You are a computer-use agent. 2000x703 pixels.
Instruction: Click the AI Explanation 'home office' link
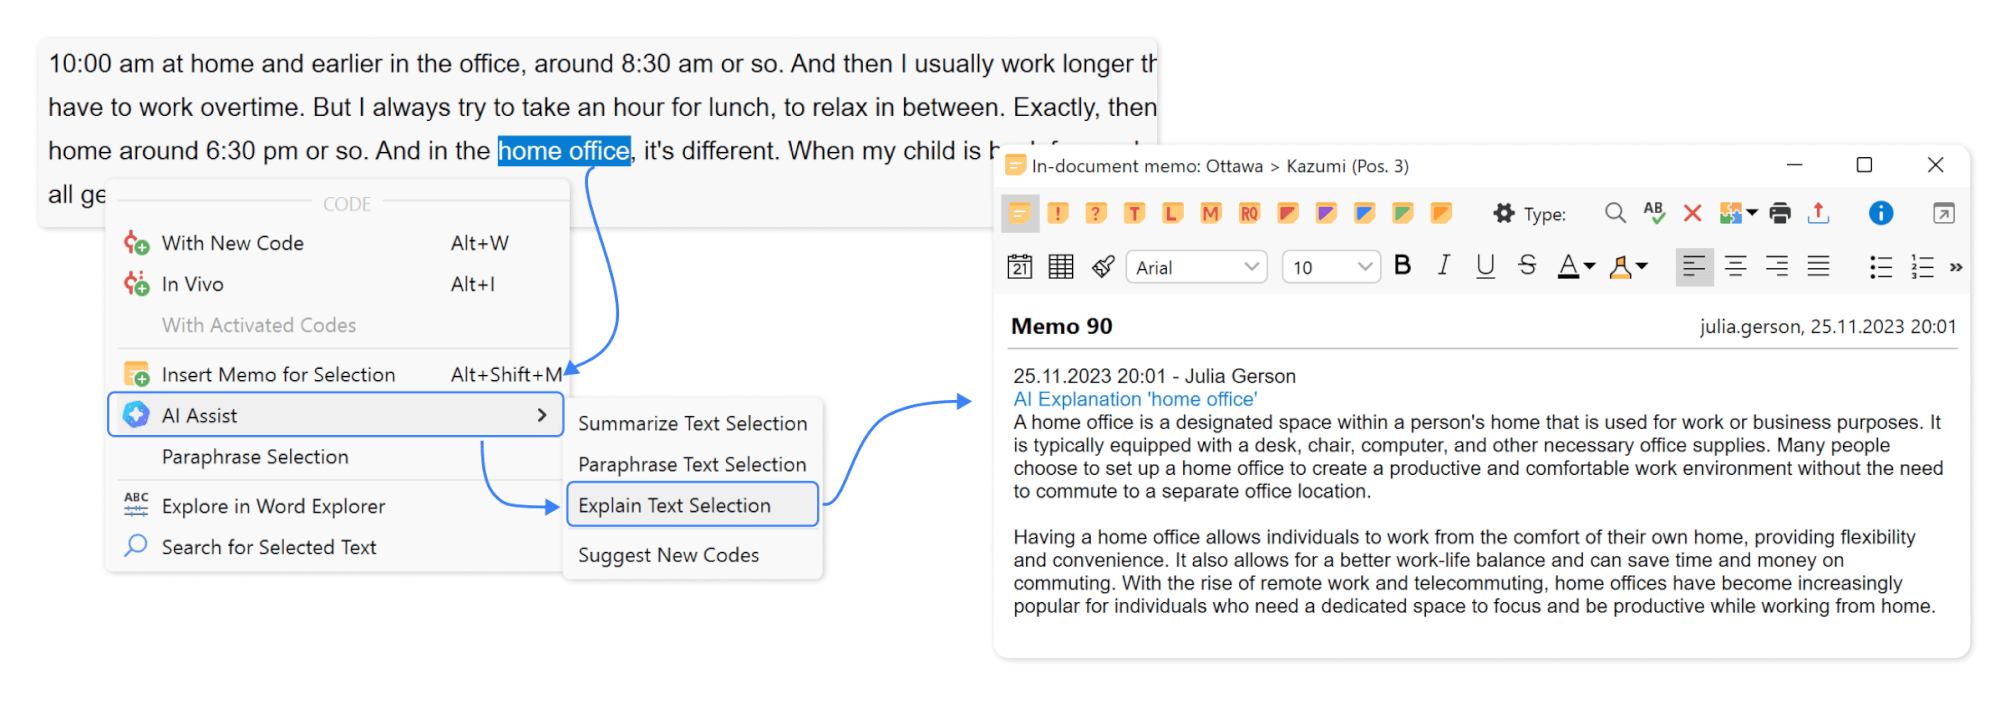point(1135,400)
